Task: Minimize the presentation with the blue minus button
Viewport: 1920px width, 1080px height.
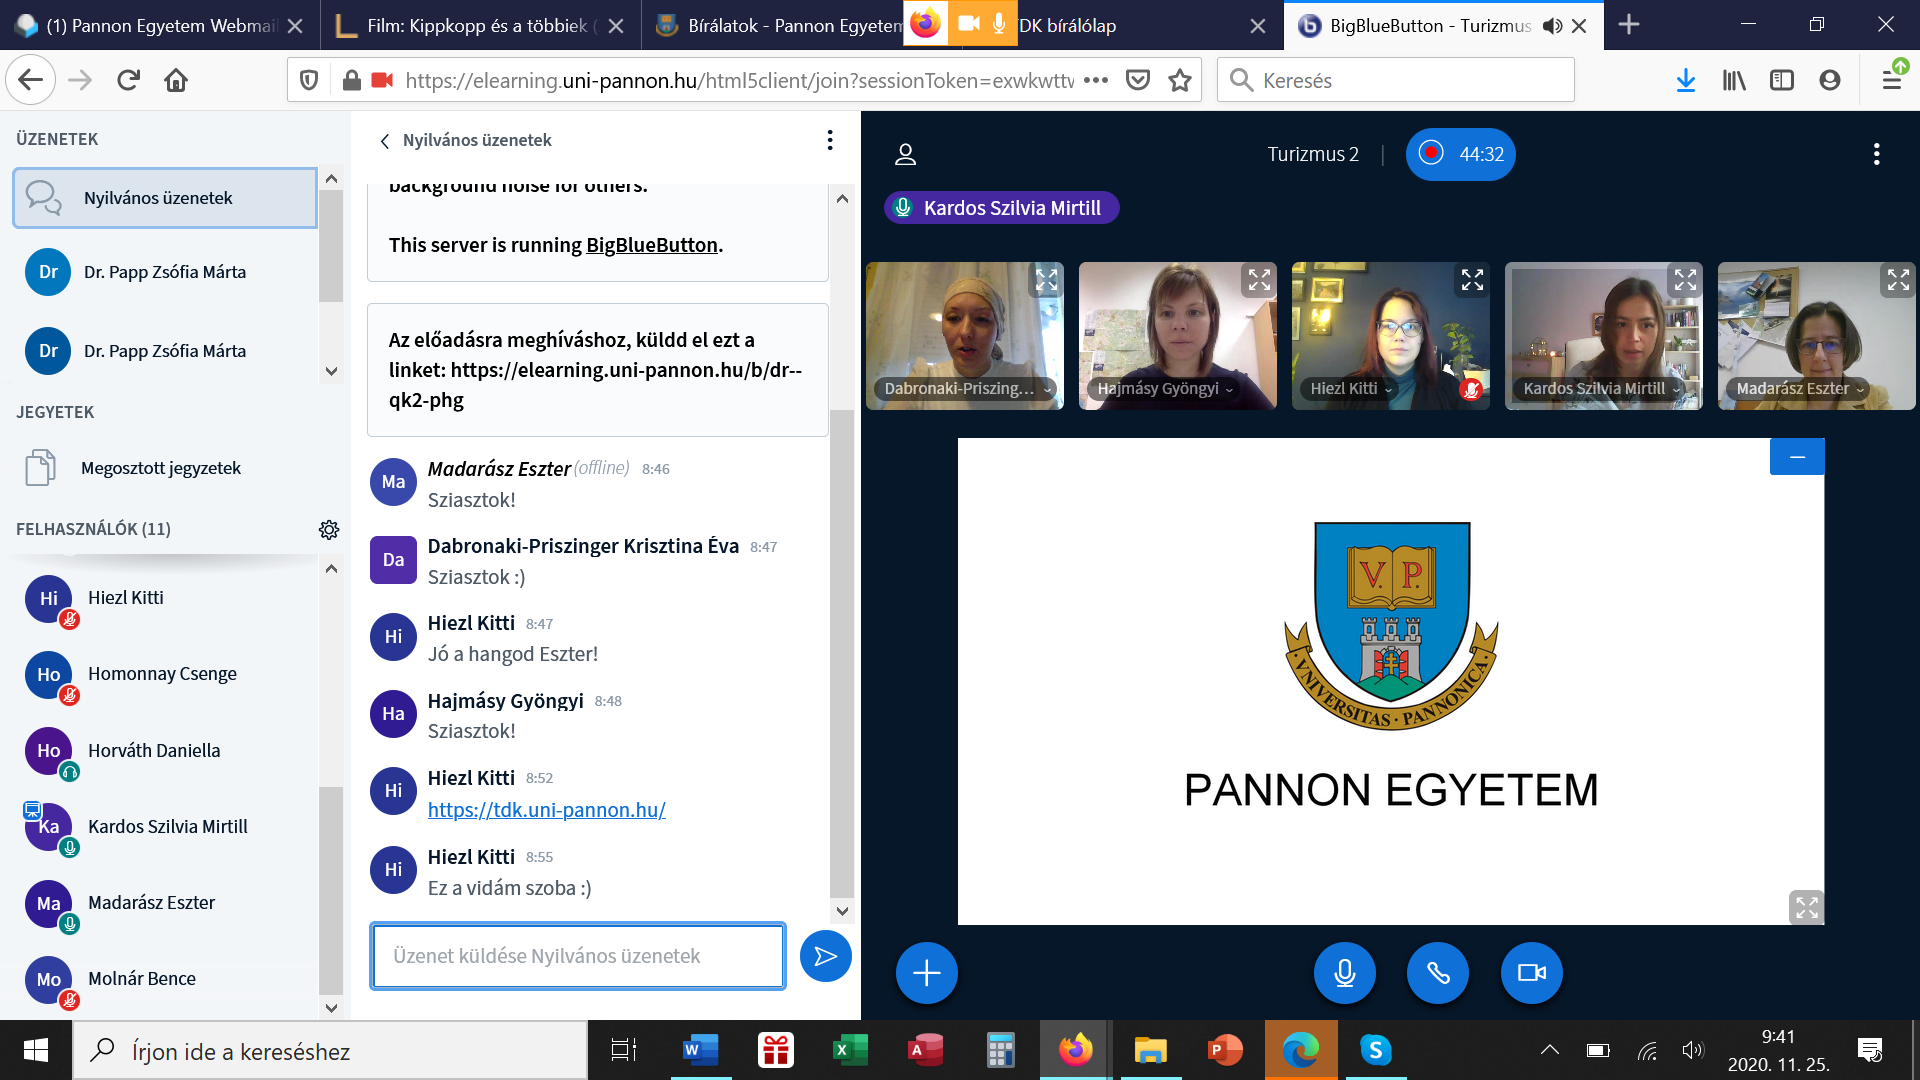Action: 1796,457
